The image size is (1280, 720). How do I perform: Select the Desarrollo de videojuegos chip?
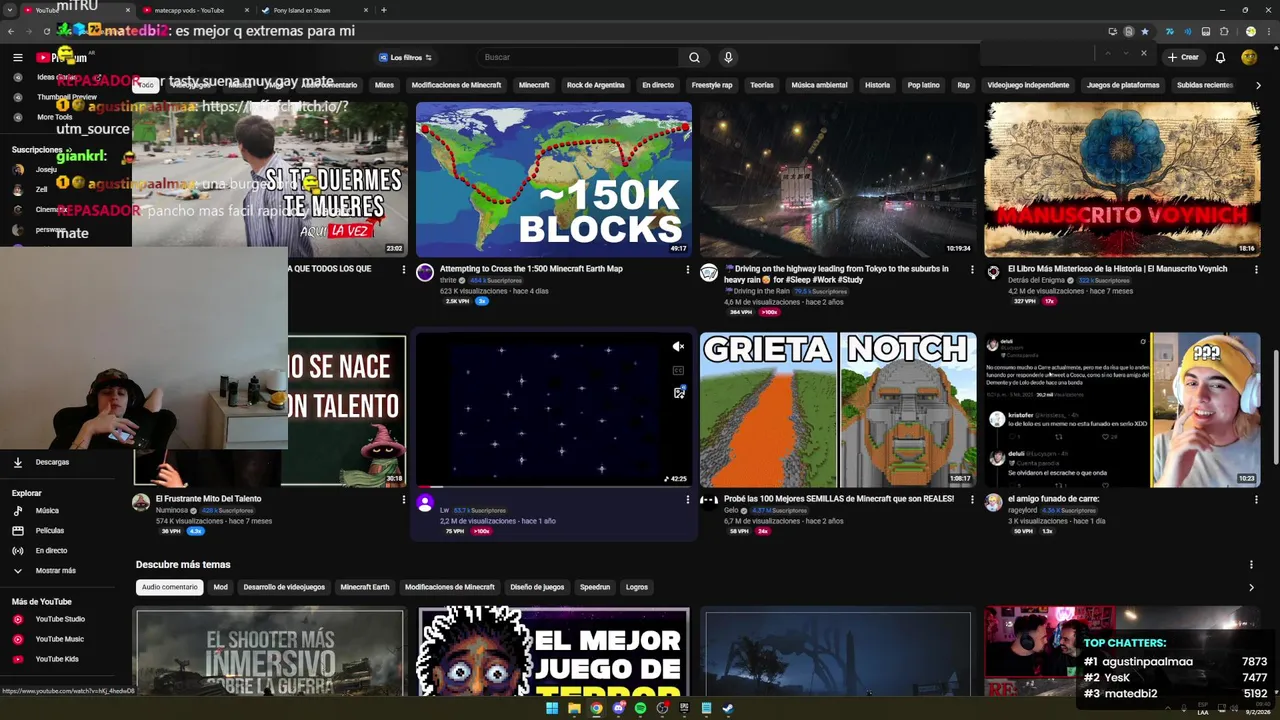pyautogui.click(x=284, y=587)
